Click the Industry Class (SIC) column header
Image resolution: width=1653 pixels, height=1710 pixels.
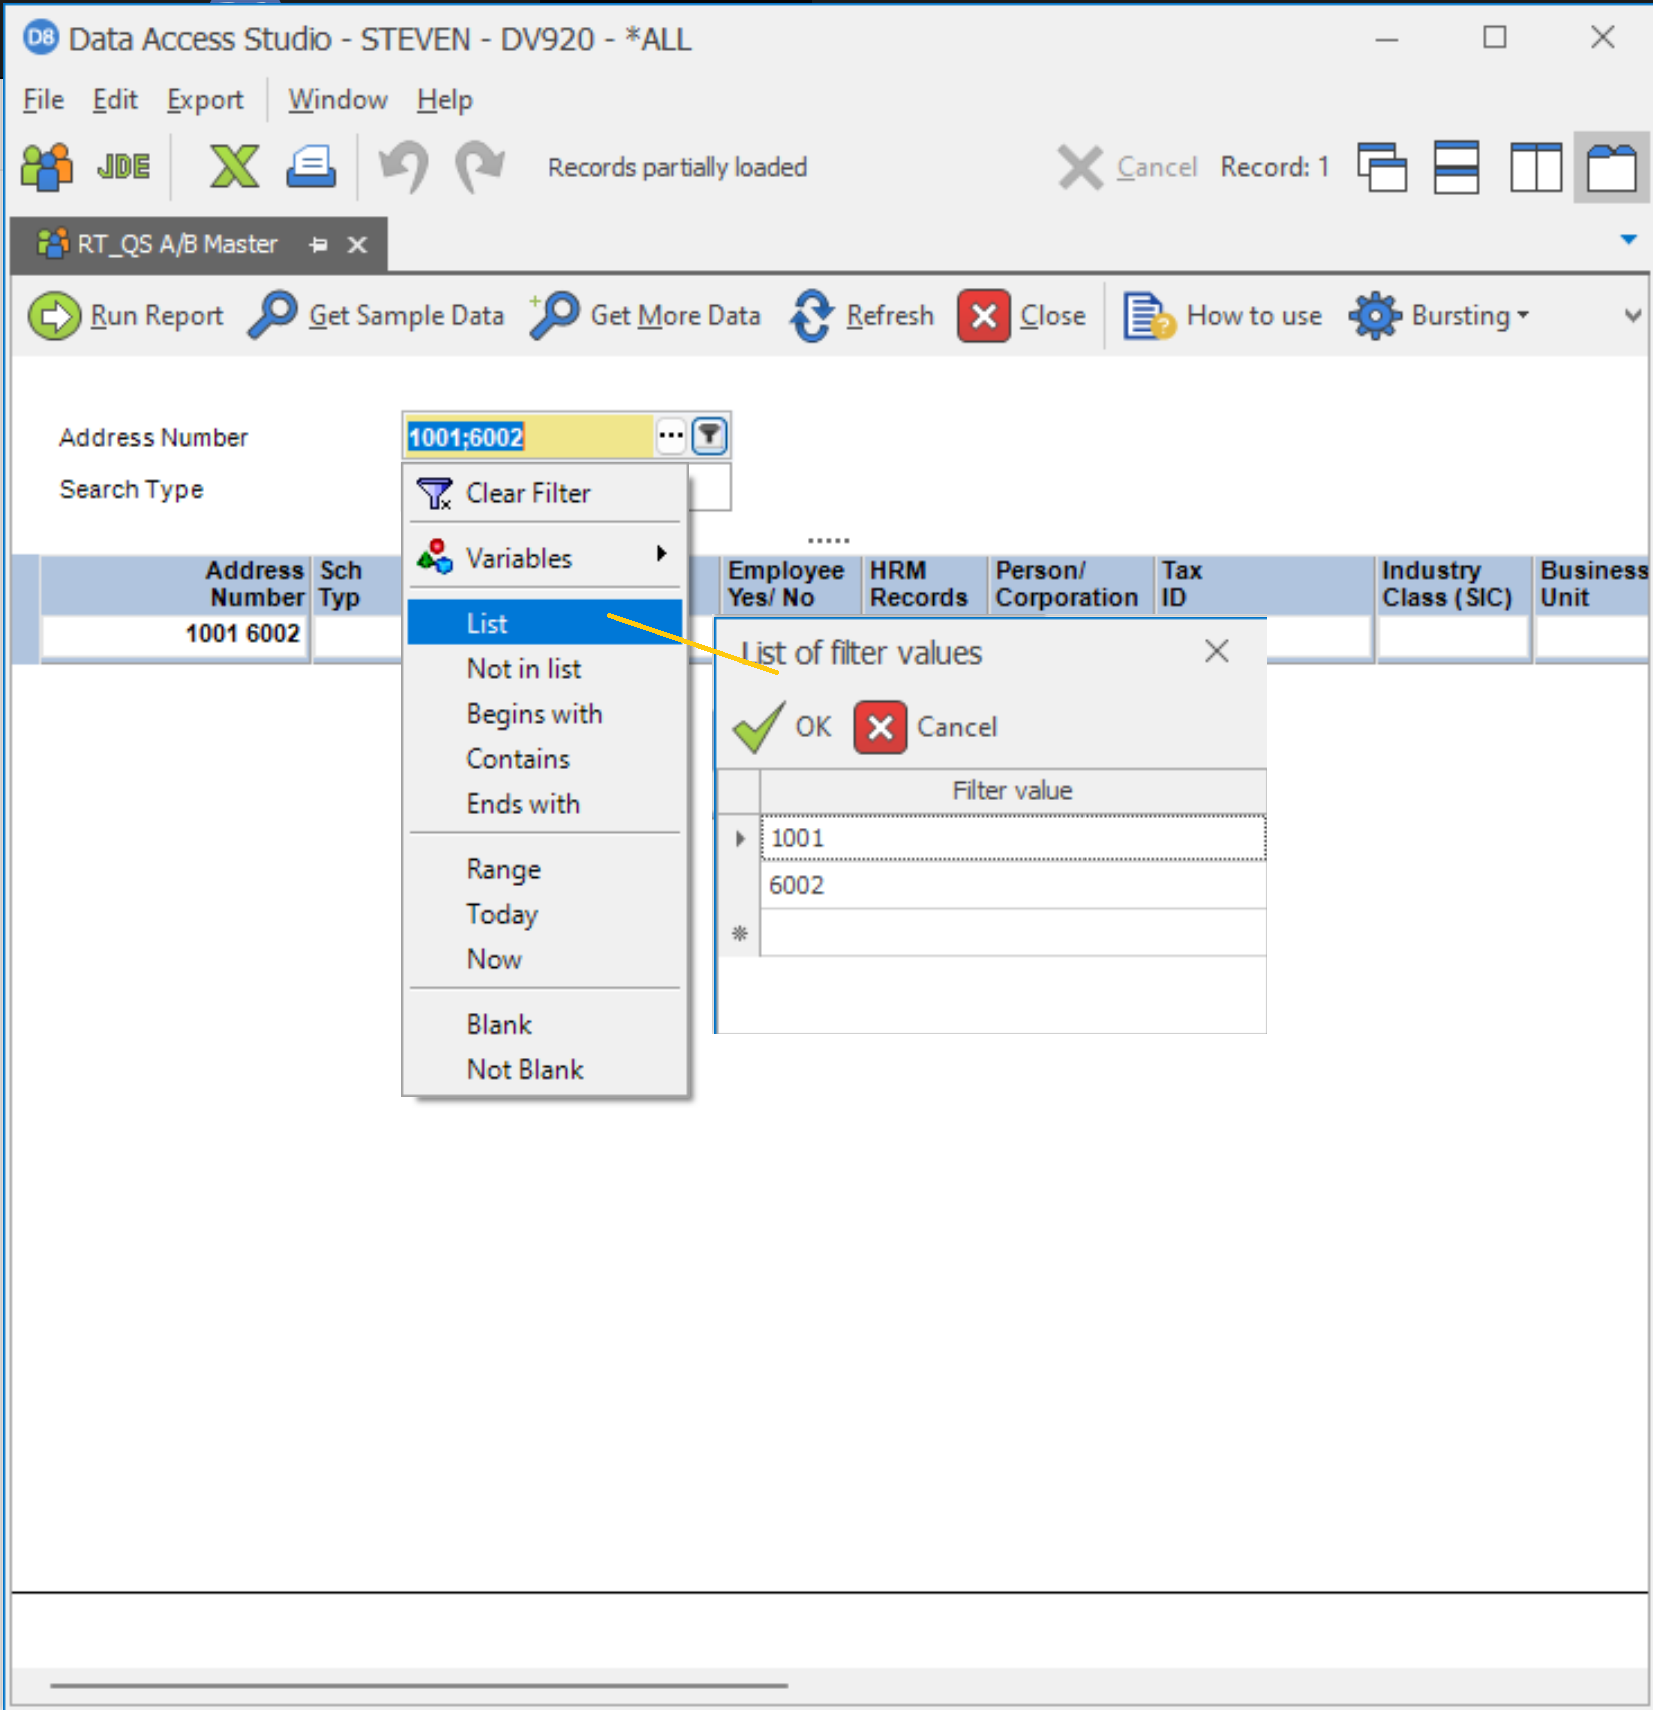[1453, 584]
